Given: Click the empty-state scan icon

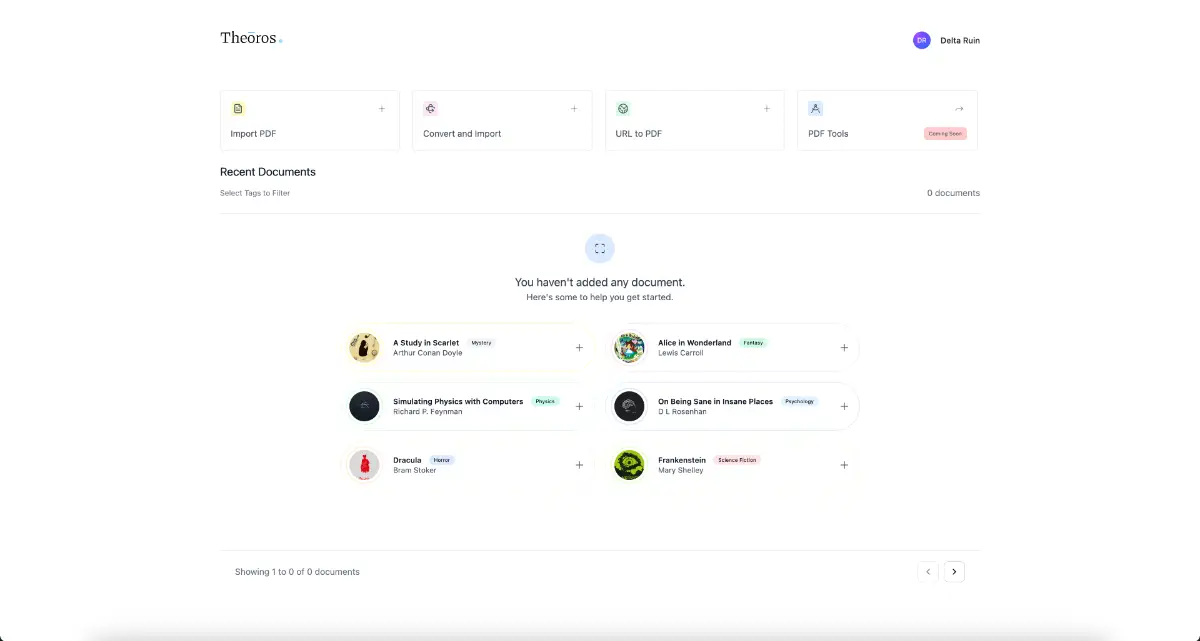Looking at the screenshot, I should (600, 248).
